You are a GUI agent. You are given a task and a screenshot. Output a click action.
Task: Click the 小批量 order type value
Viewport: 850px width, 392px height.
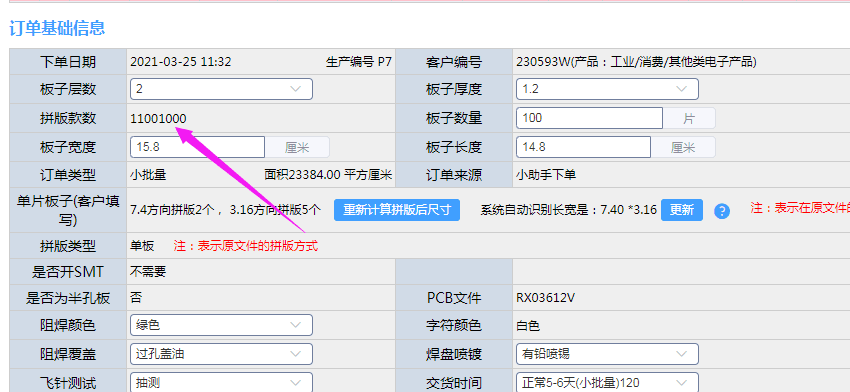click(x=148, y=175)
